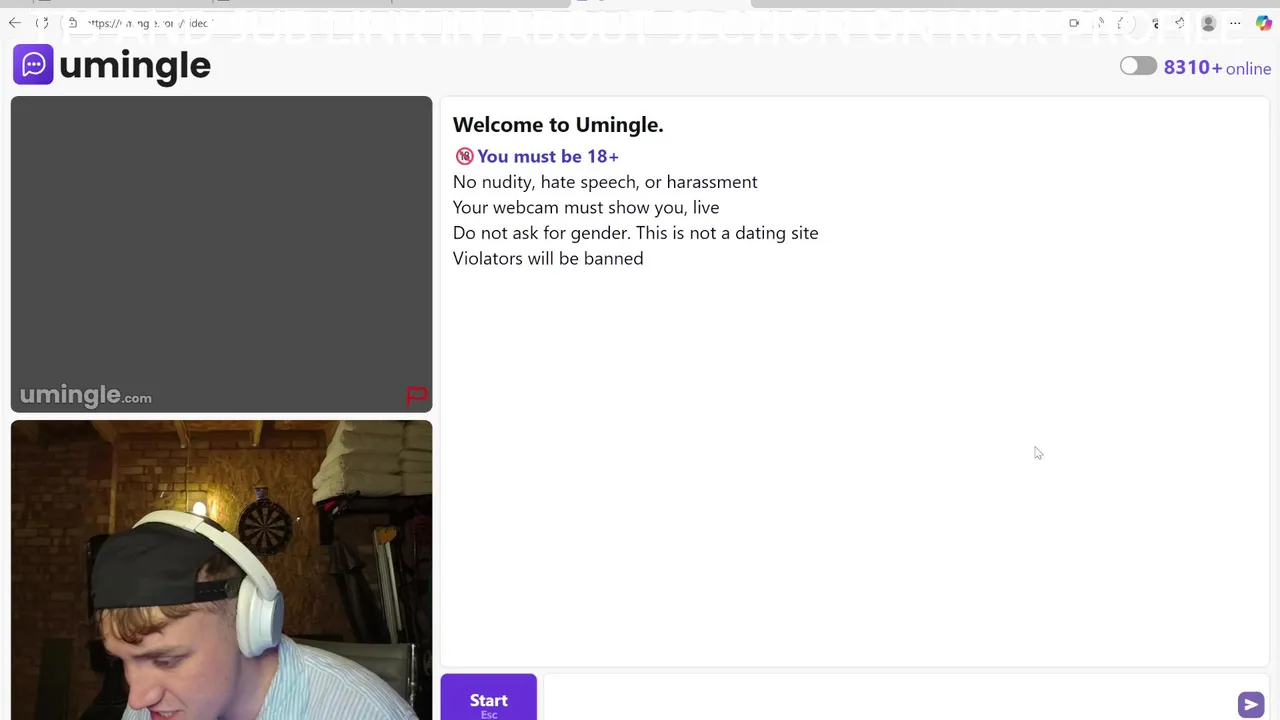Click 'Your webcam must show you, live' line
This screenshot has width=1280, height=720.
[x=586, y=207]
